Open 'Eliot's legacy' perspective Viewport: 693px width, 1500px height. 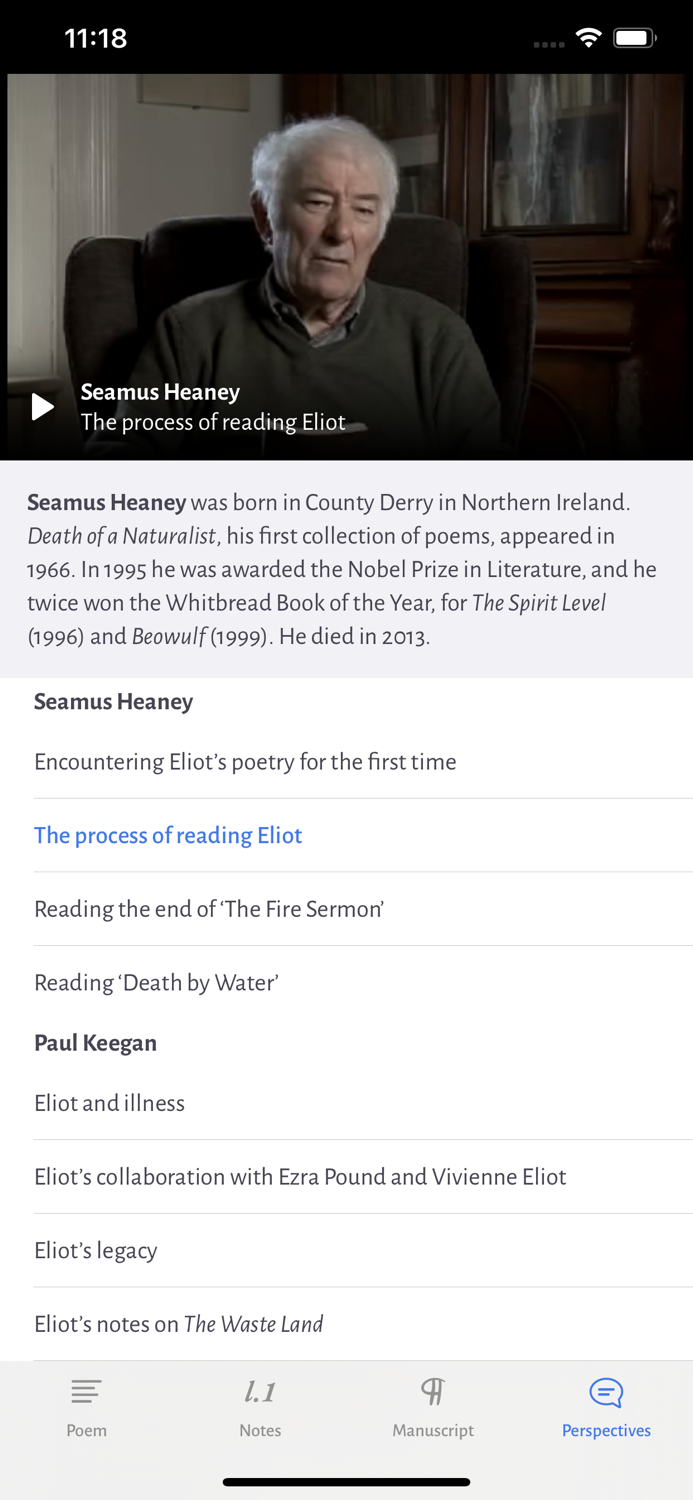tap(96, 1251)
